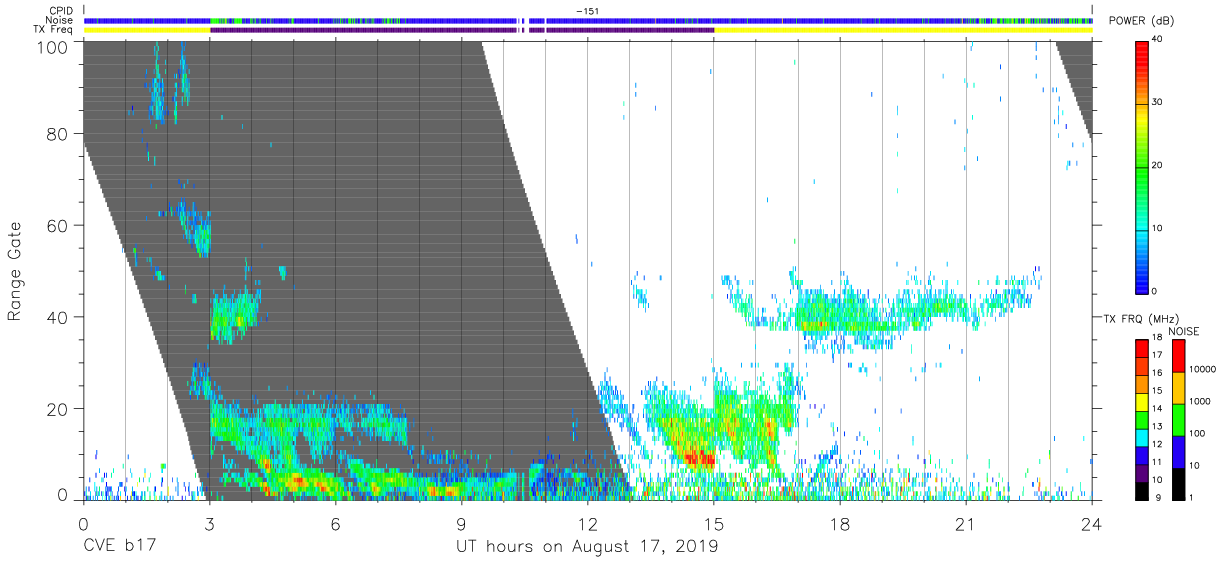Click UT hour axis tick 24
The height and width of the screenshot is (567, 1228).
1092,523
